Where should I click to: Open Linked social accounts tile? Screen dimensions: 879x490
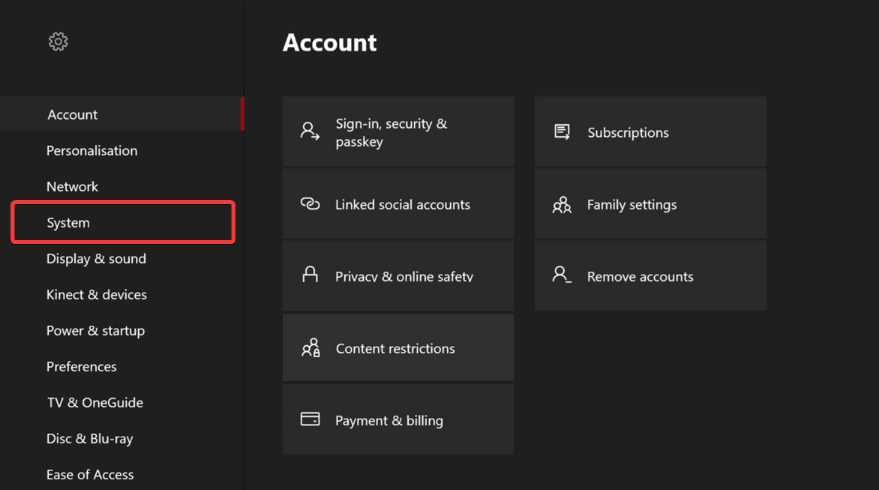399,204
